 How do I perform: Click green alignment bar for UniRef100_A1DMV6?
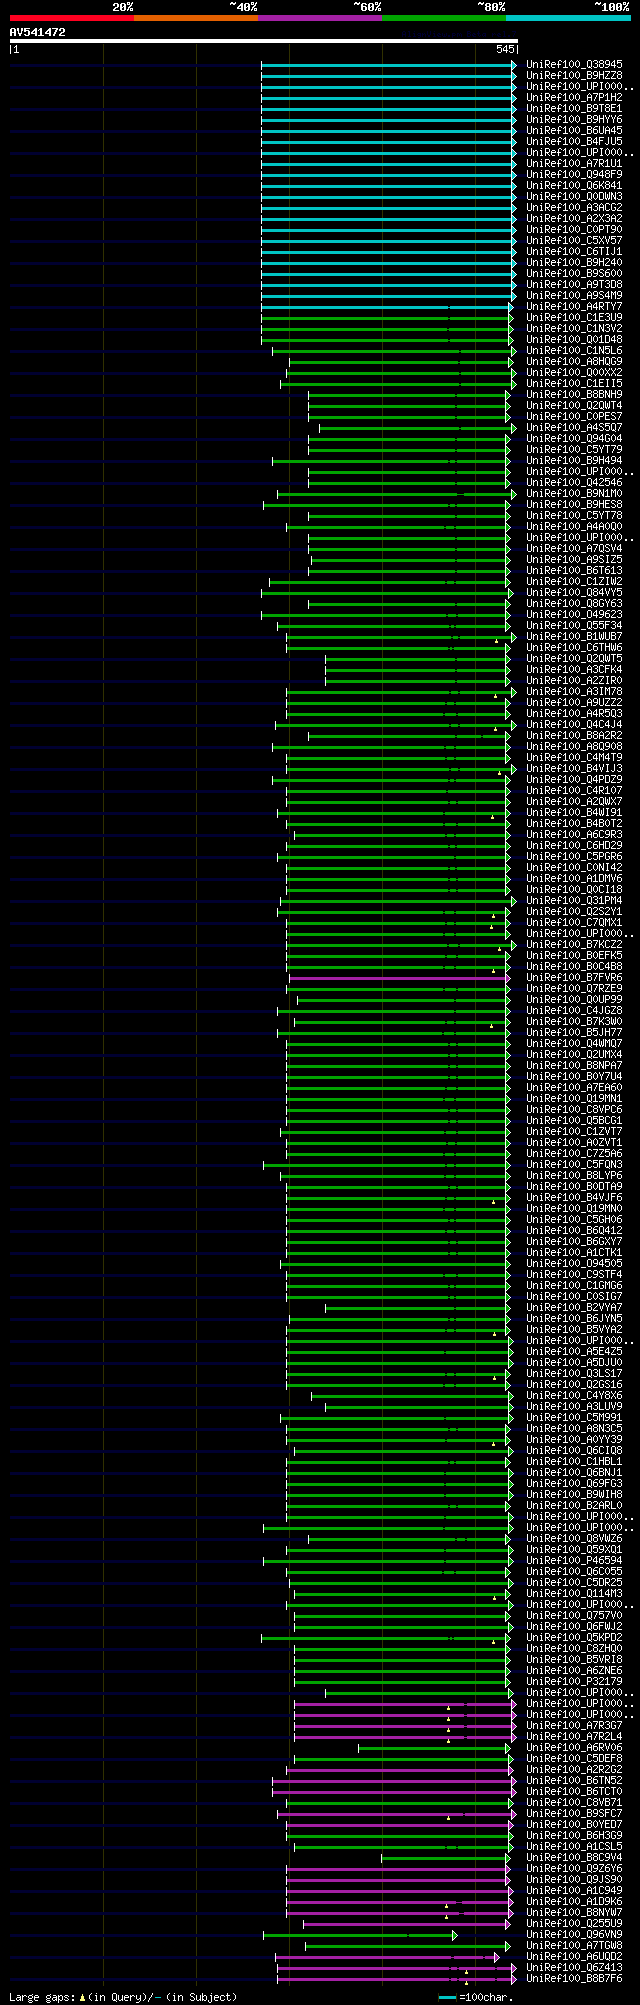(398, 879)
